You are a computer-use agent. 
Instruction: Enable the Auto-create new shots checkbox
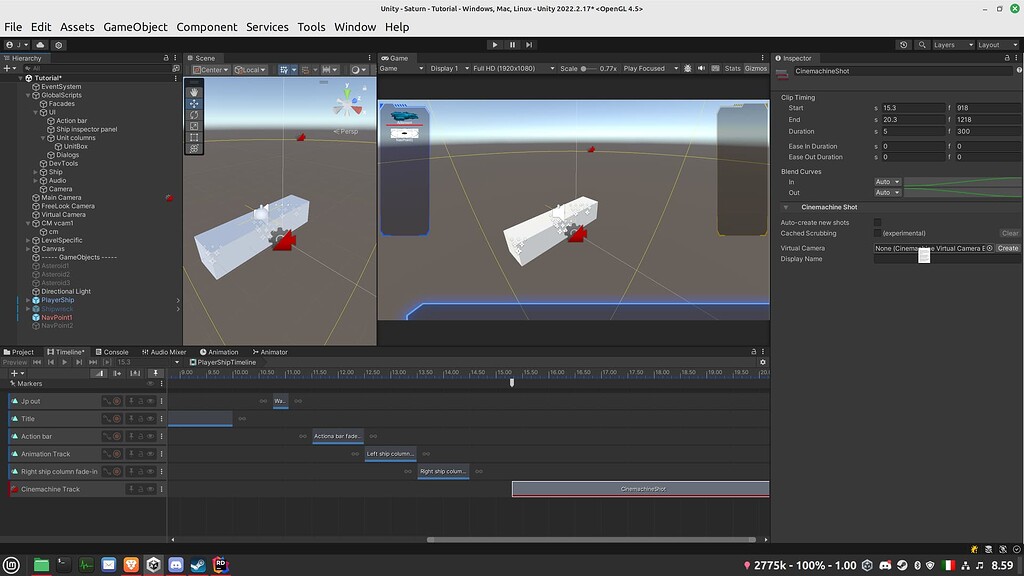[x=878, y=223]
